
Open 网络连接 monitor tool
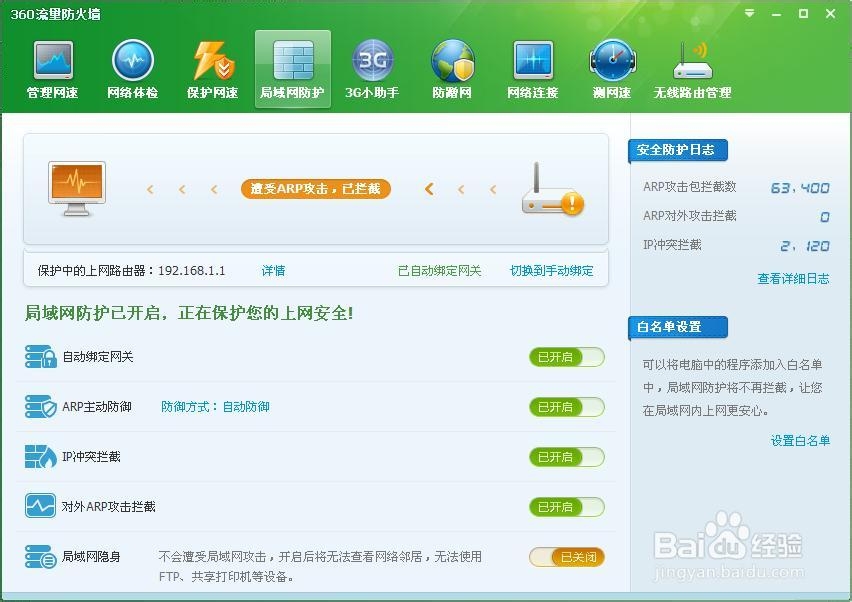532,70
